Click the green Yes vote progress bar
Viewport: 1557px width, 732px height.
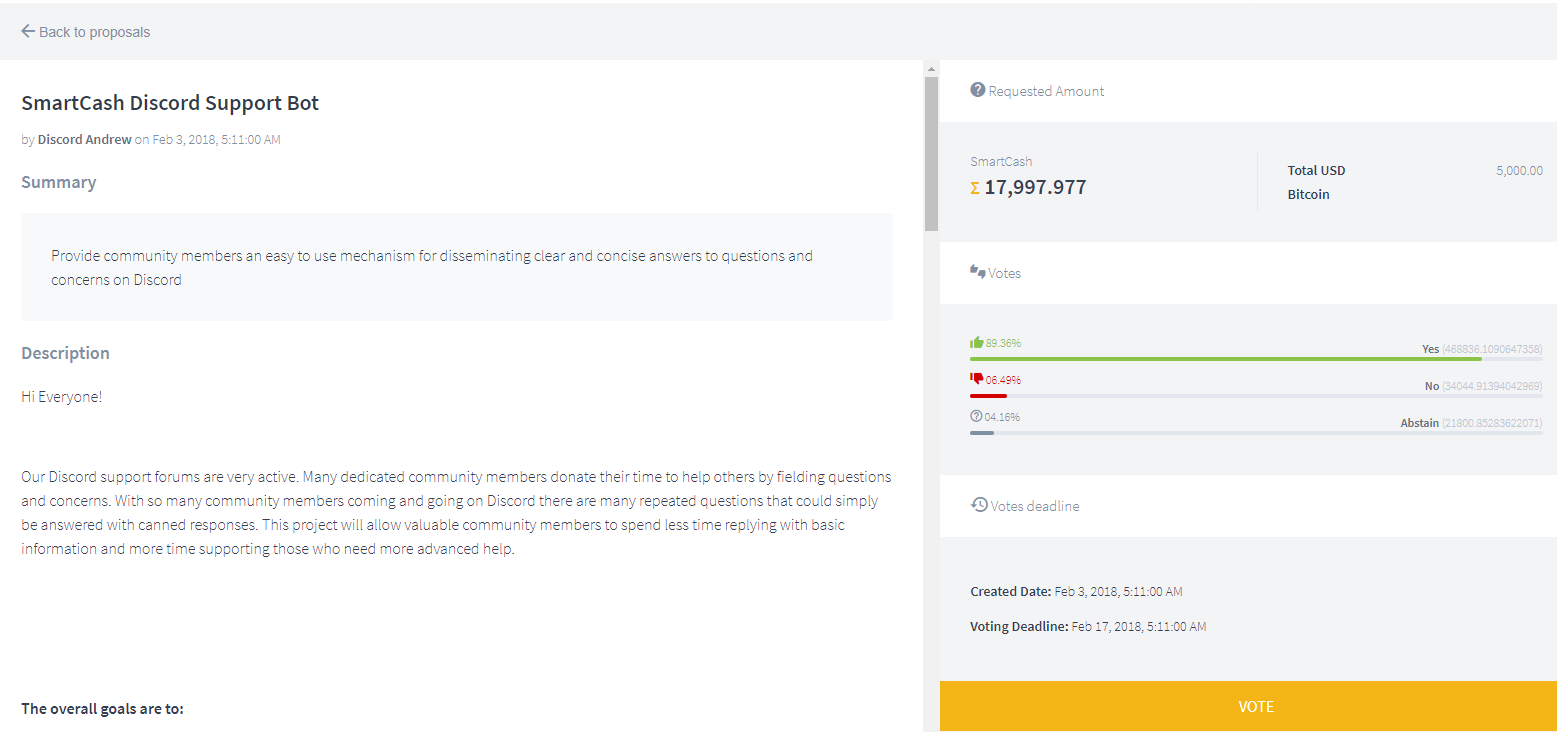click(x=1225, y=359)
